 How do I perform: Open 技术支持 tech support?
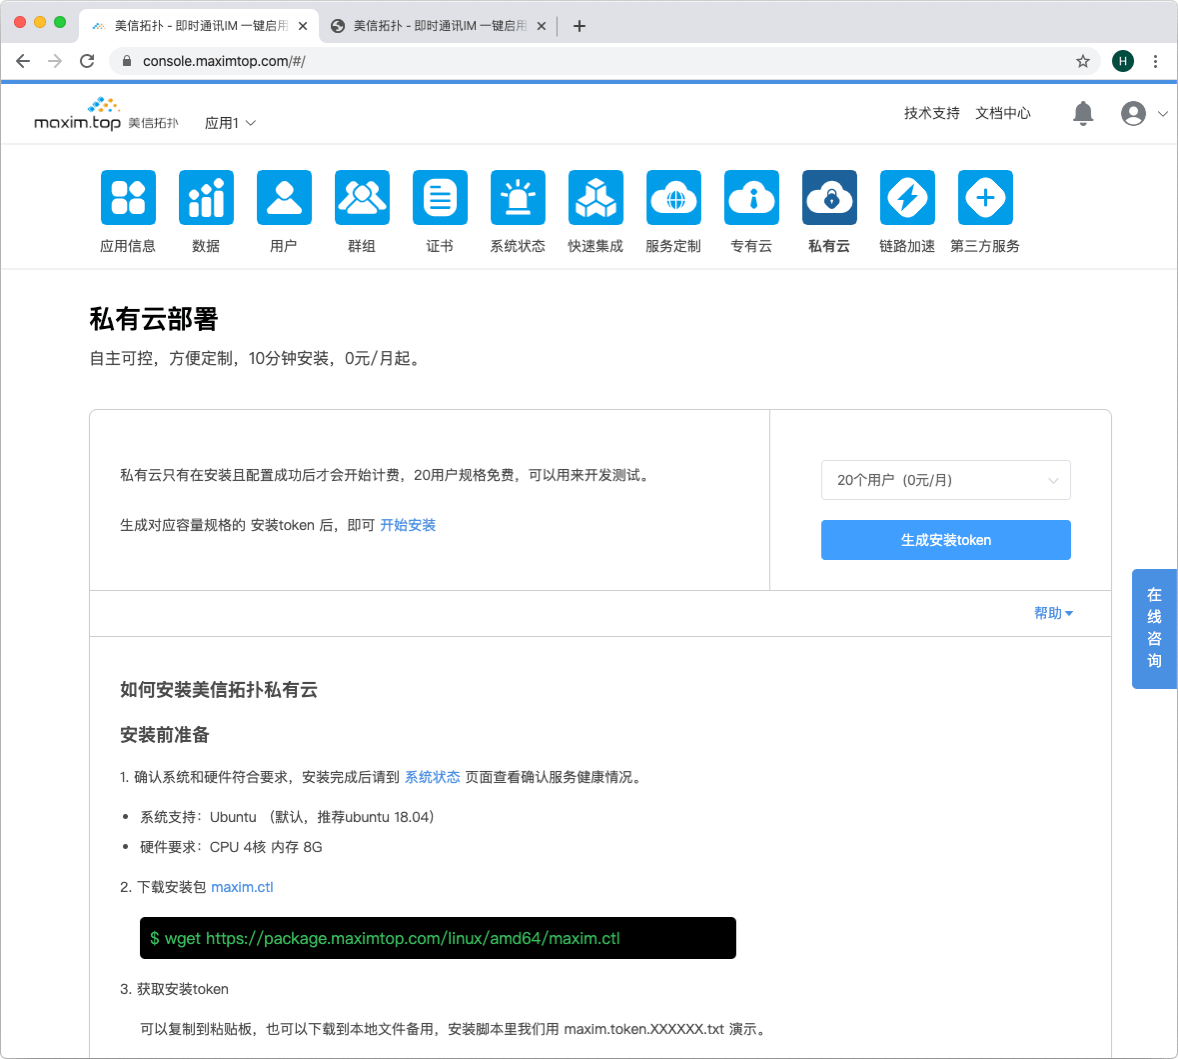click(x=932, y=113)
